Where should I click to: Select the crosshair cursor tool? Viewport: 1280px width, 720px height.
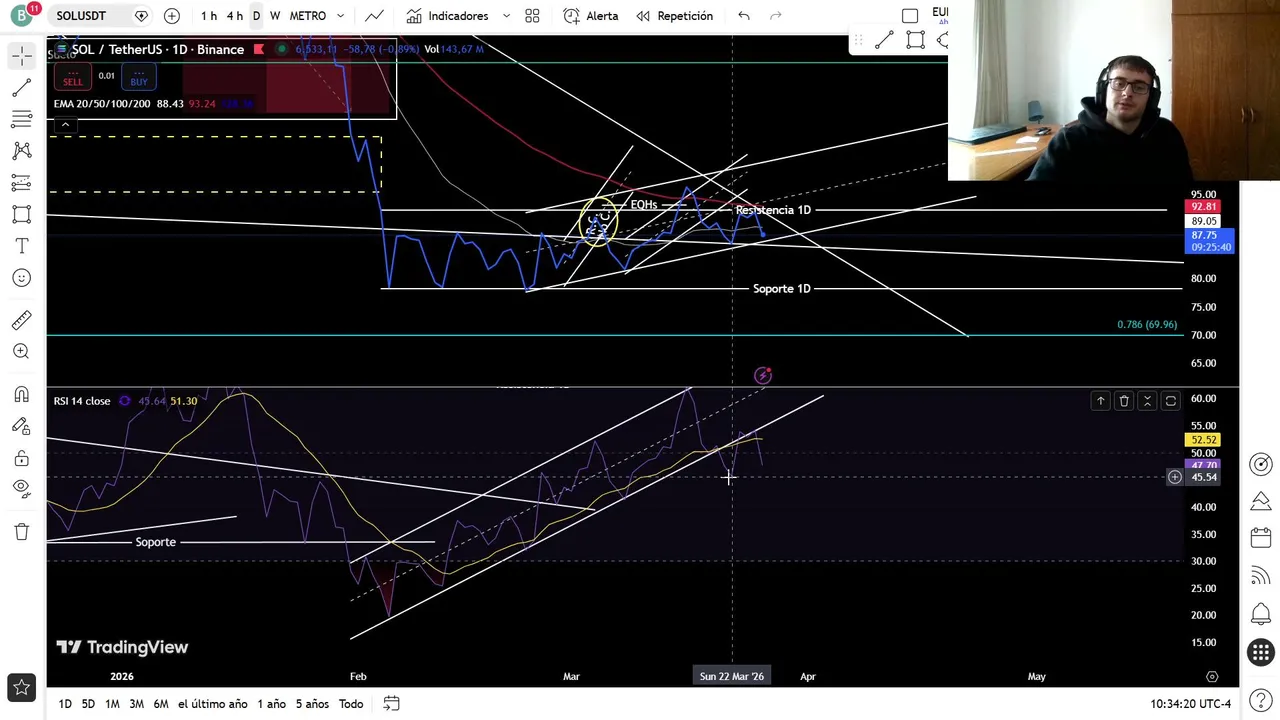tap(21, 56)
